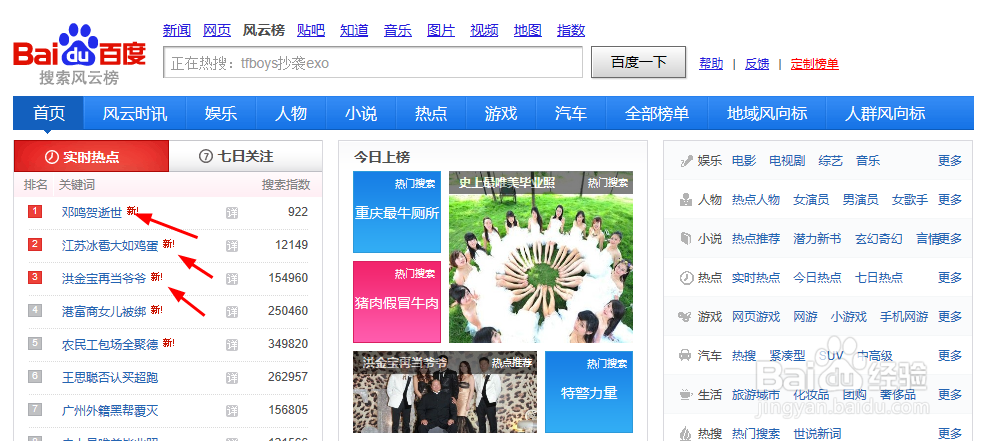Open 汽车 navigation bar item
This screenshot has height=441, width=985.
coord(571,113)
